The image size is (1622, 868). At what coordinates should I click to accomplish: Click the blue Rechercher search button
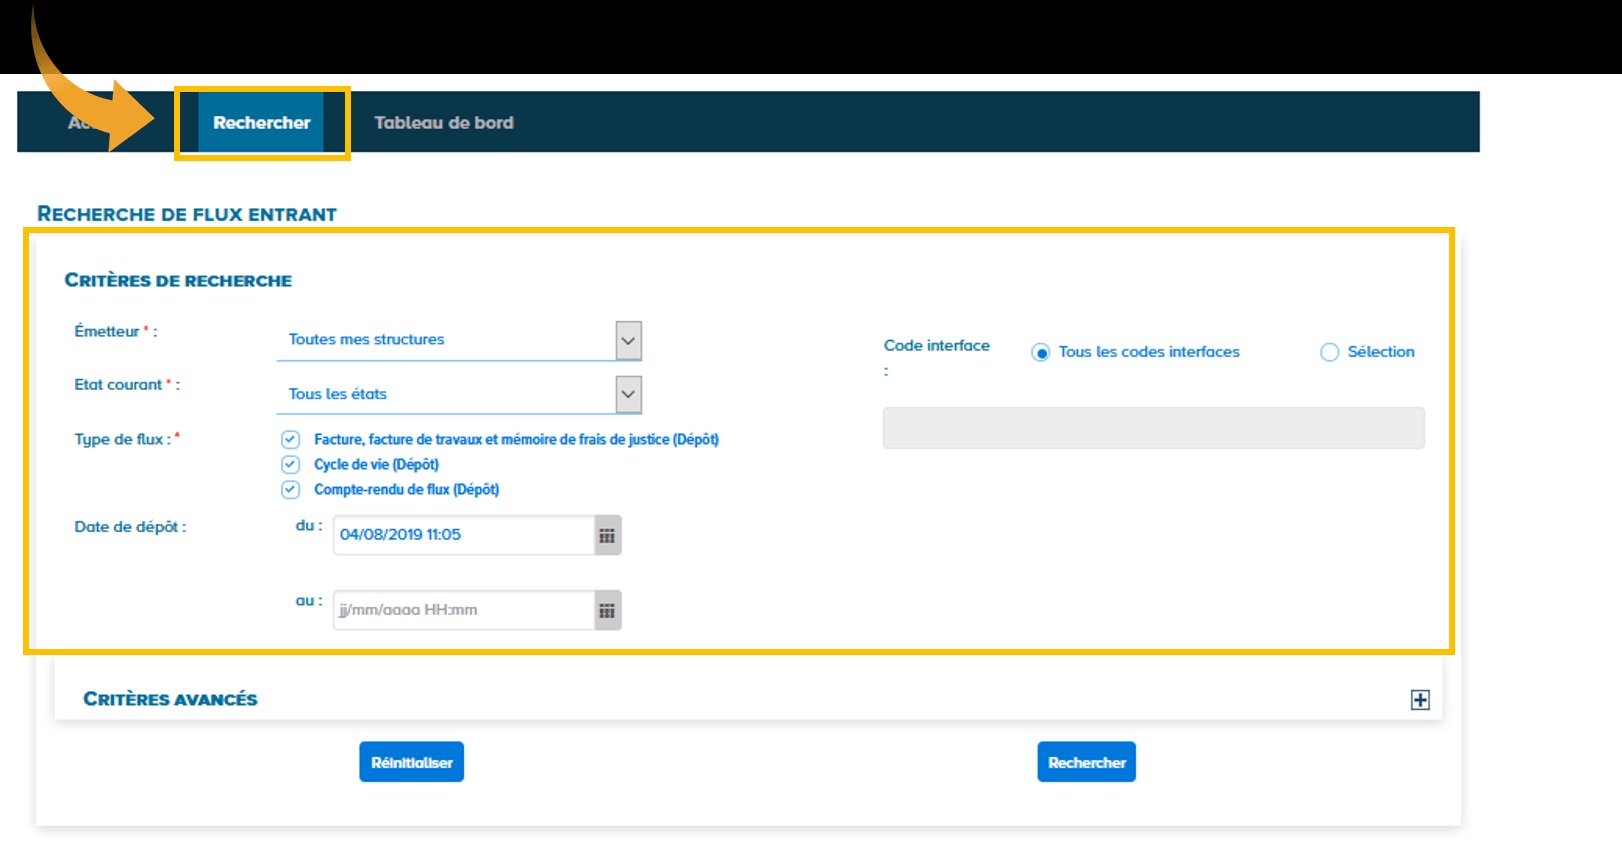click(x=1086, y=762)
